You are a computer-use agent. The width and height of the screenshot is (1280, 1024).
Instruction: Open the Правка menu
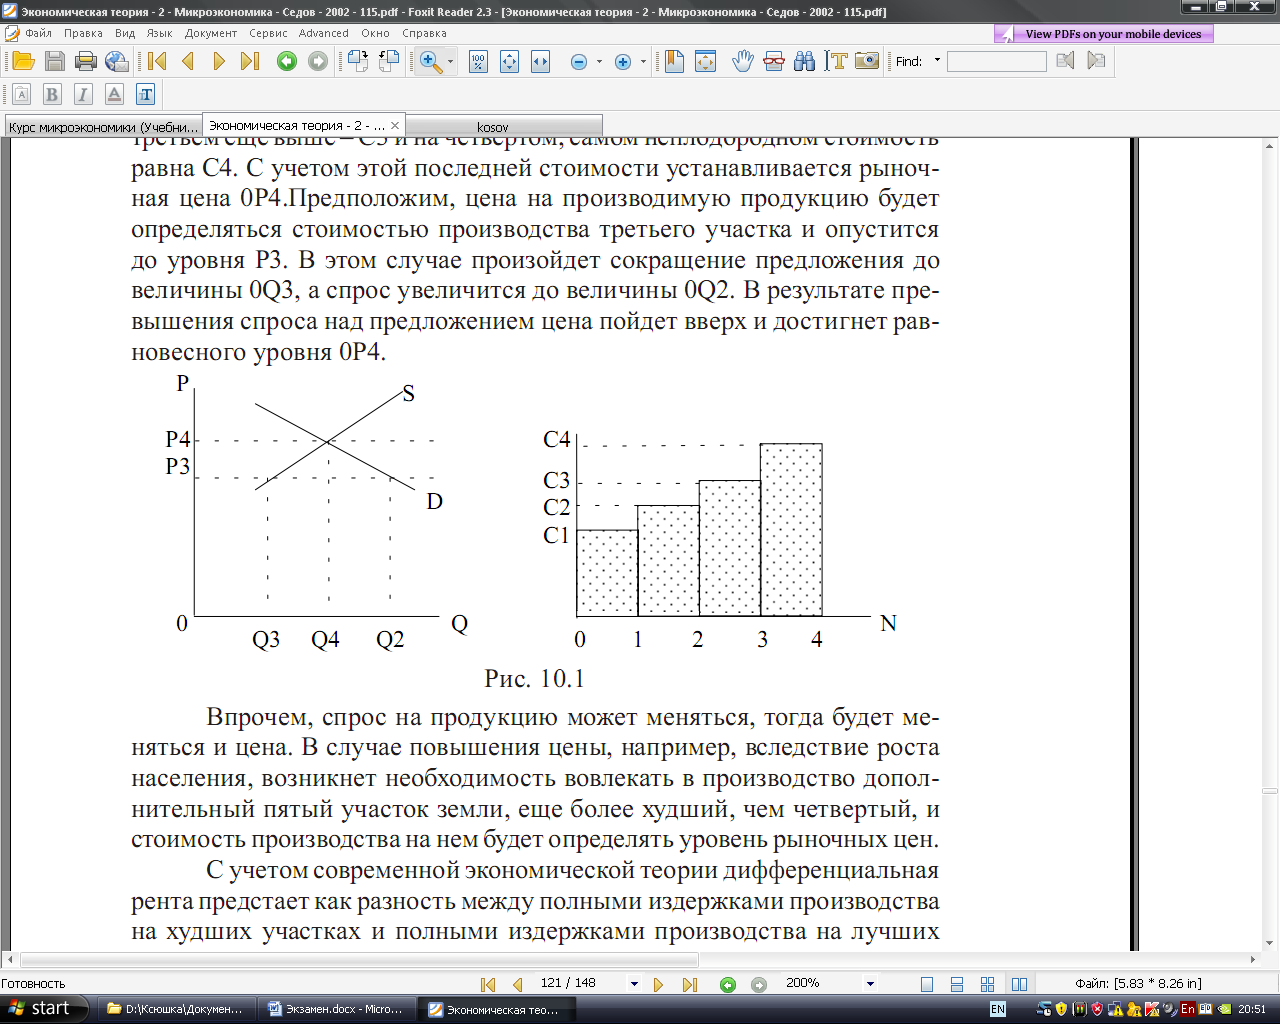tap(83, 33)
